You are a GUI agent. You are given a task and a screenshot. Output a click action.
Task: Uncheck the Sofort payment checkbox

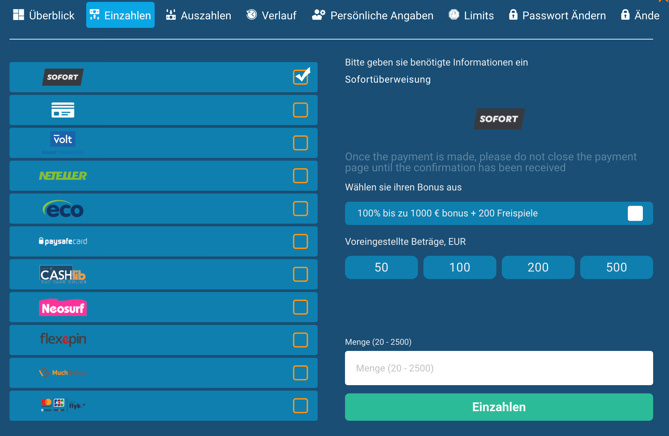coord(300,77)
